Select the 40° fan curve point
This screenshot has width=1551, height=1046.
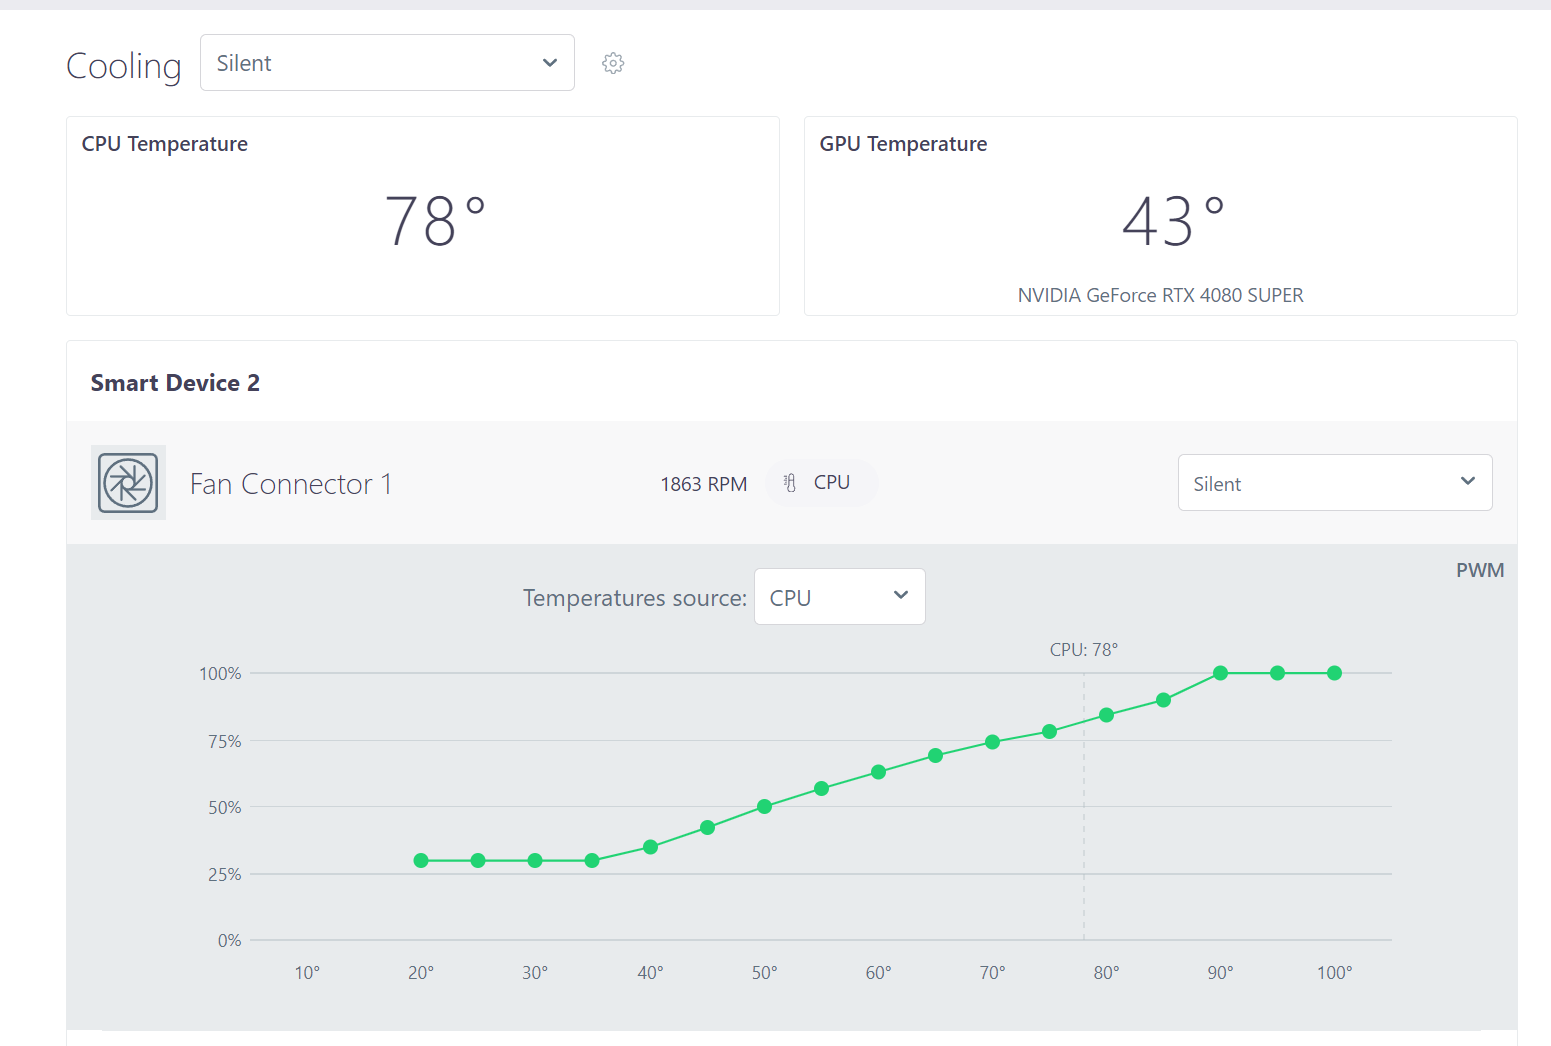pyautogui.click(x=650, y=847)
